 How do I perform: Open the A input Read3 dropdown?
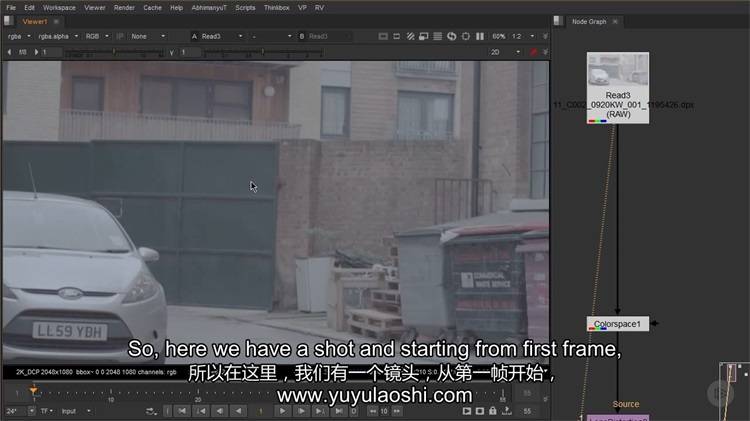click(x=222, y=36)
